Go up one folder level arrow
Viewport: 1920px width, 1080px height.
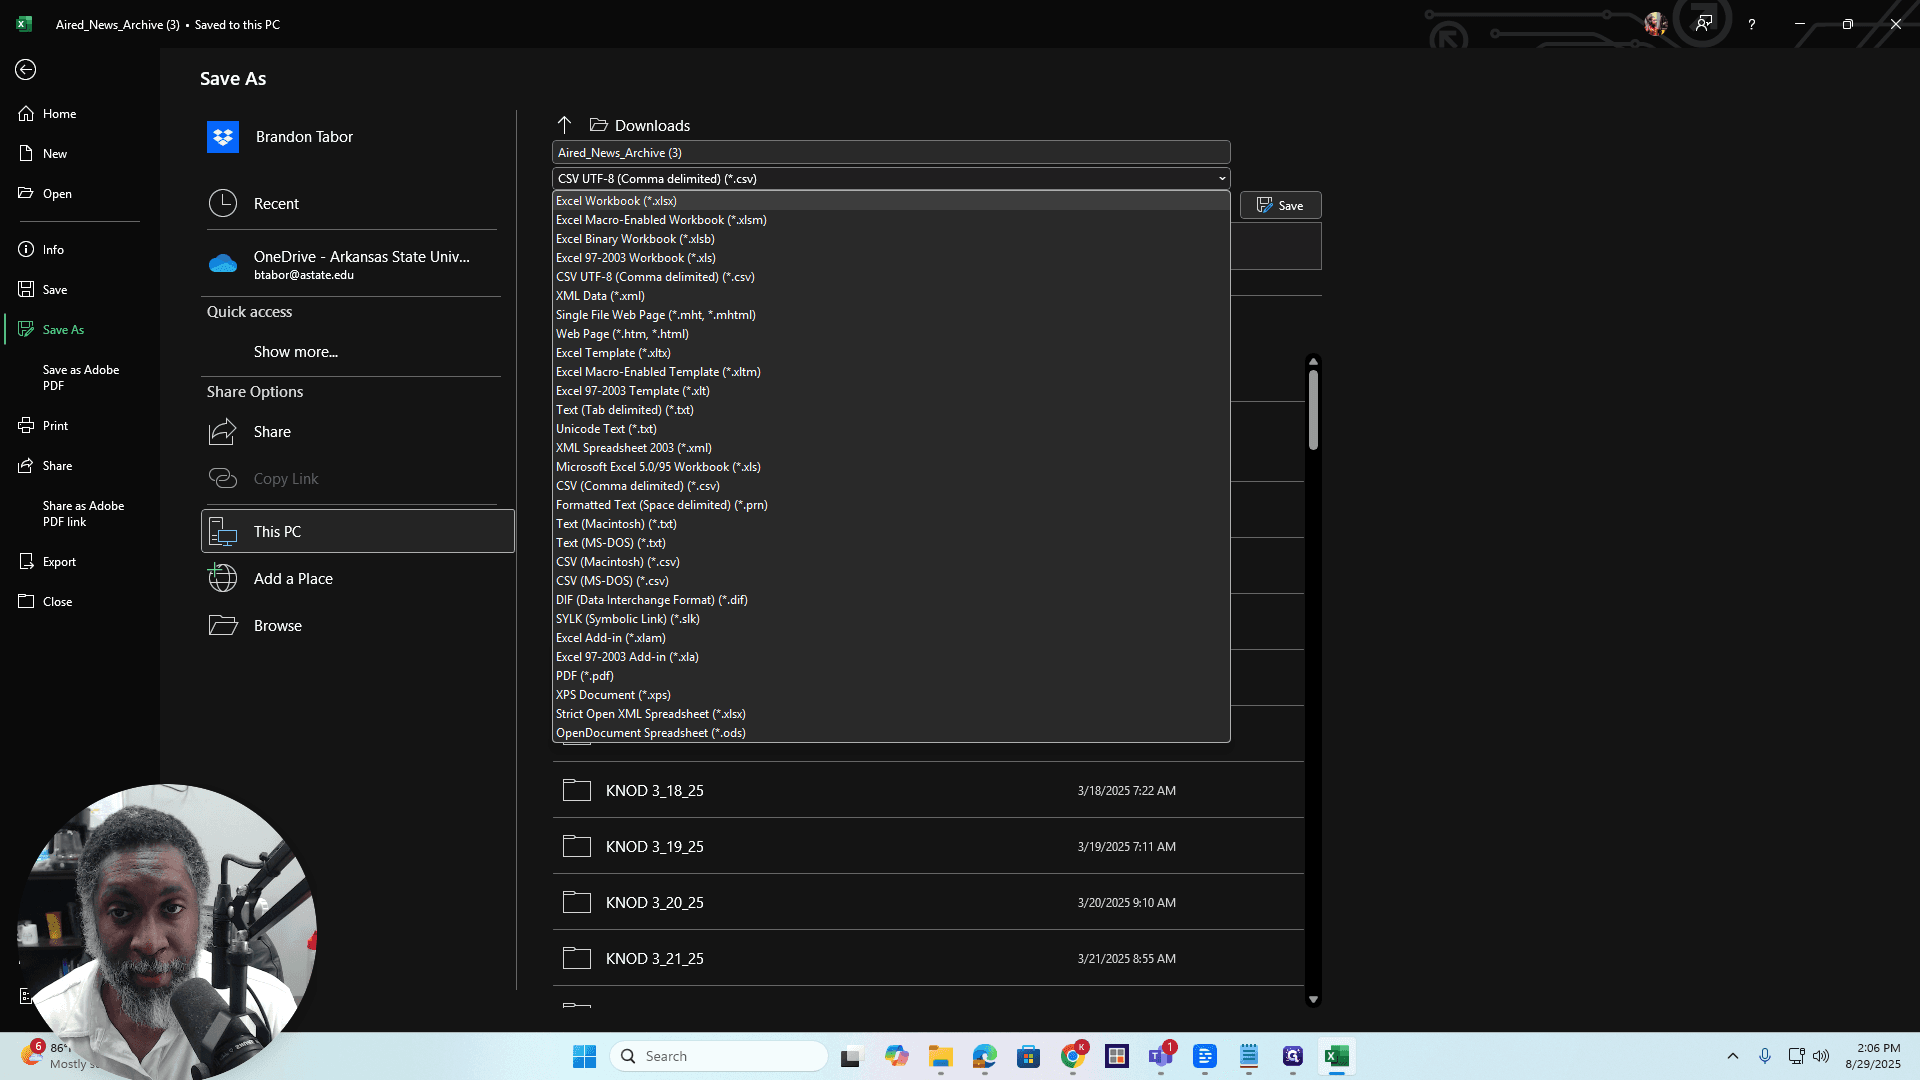click(564, 125)
